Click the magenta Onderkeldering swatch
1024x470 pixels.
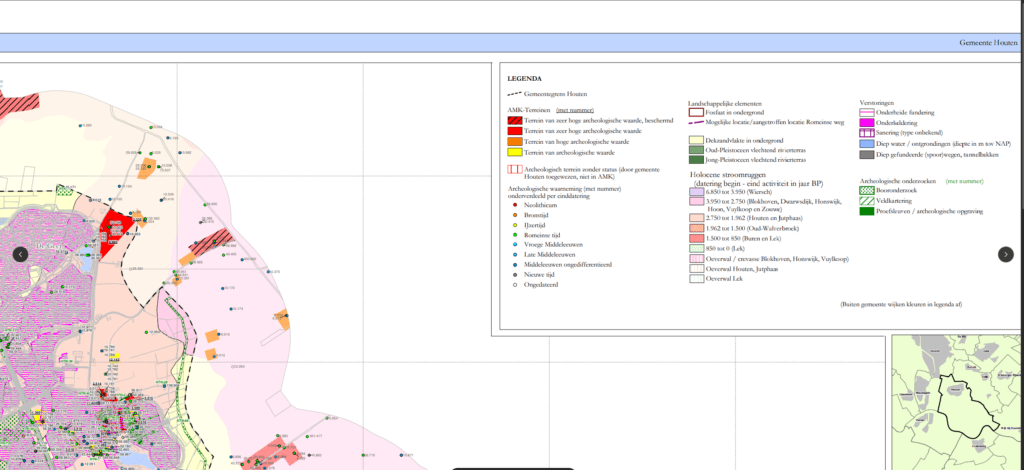[x=868, y=123]
